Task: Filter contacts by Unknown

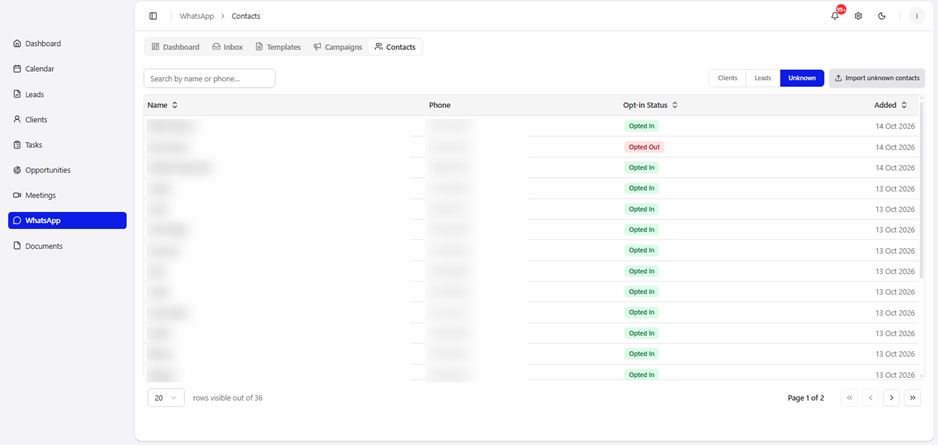Action: click(802, 78)
